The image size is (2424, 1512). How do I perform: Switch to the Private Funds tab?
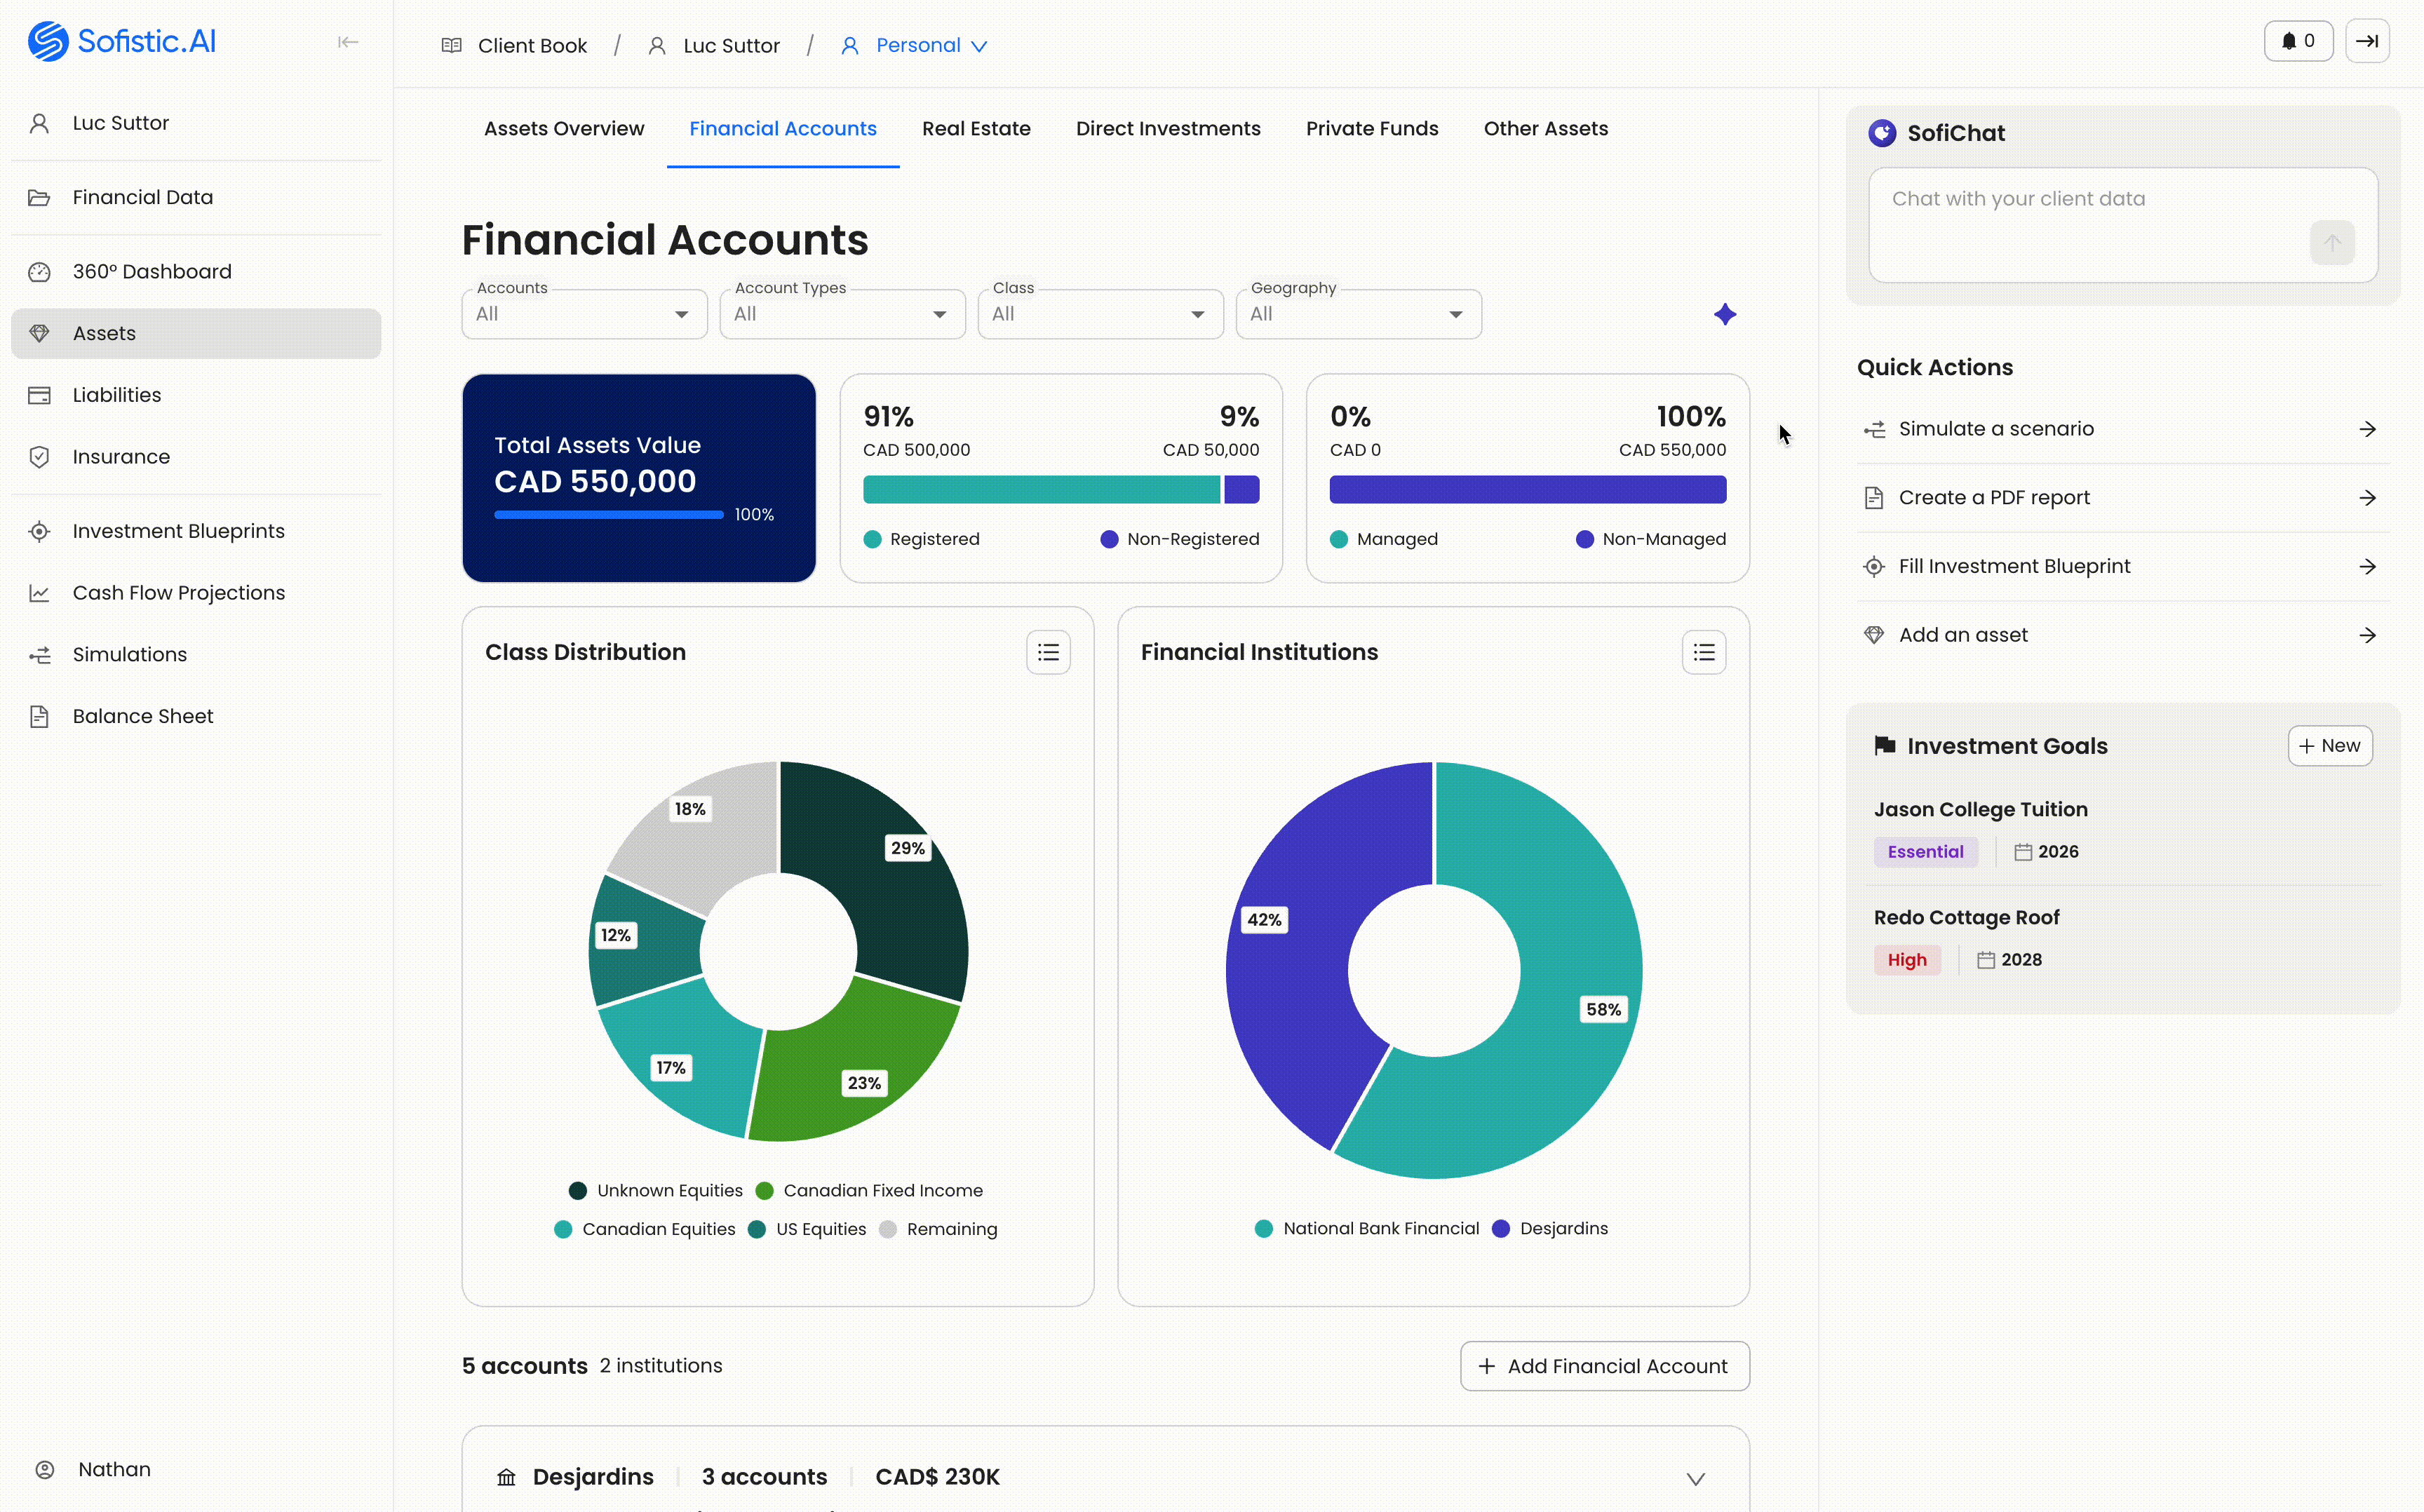click(x=1371, y=129)
